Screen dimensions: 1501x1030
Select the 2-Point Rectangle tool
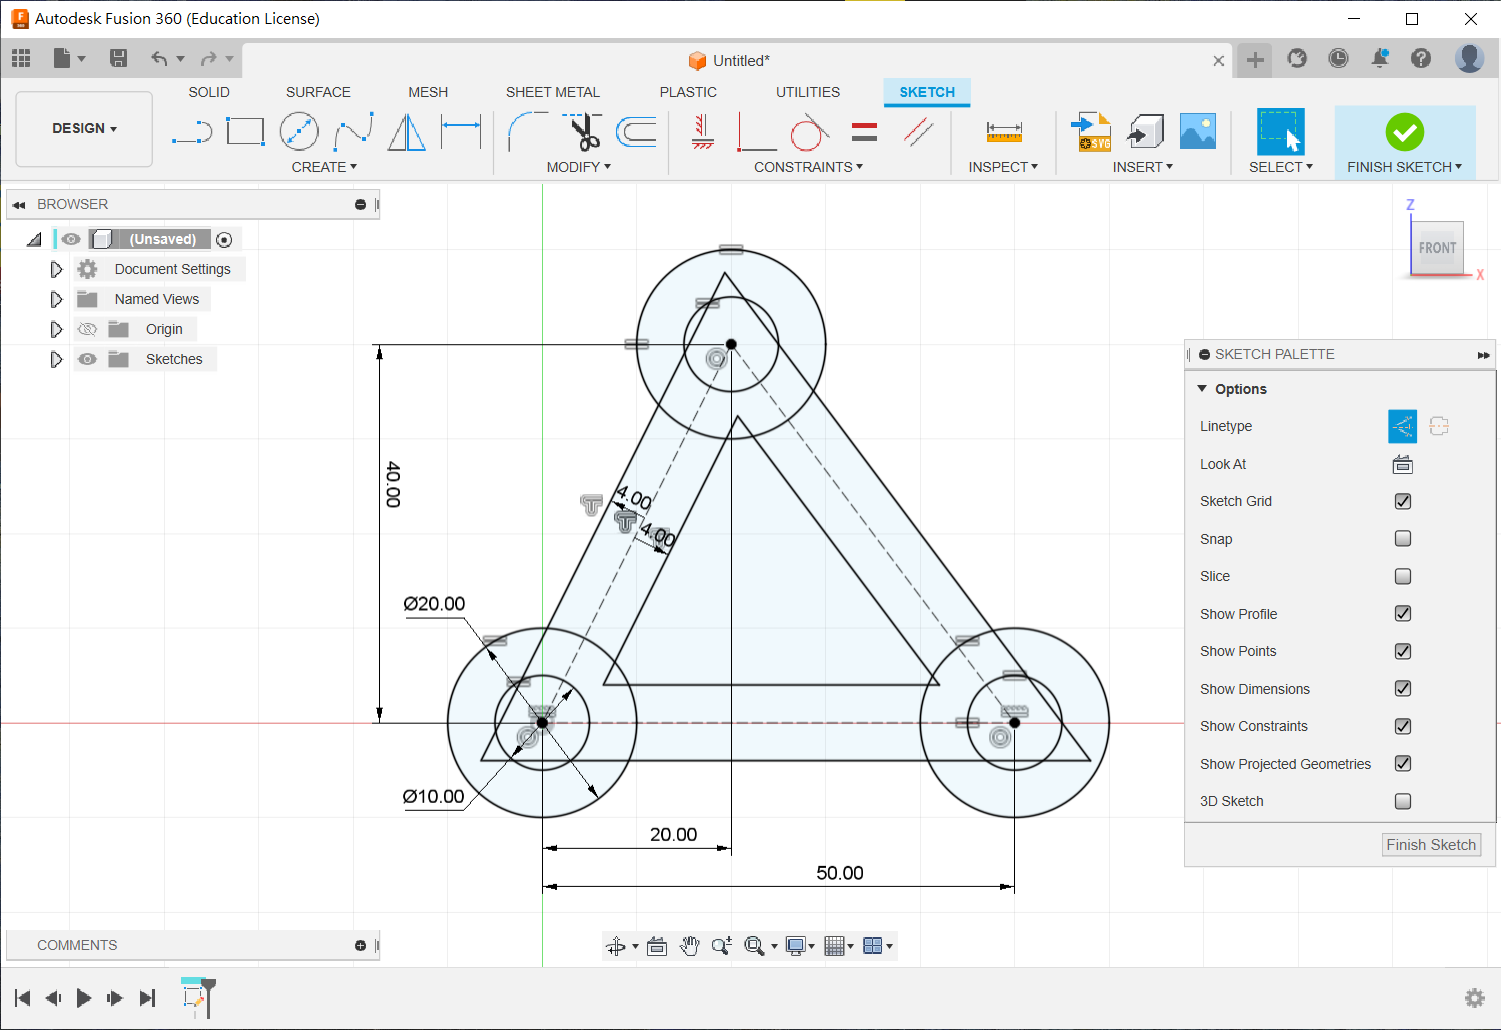[245, 132]
